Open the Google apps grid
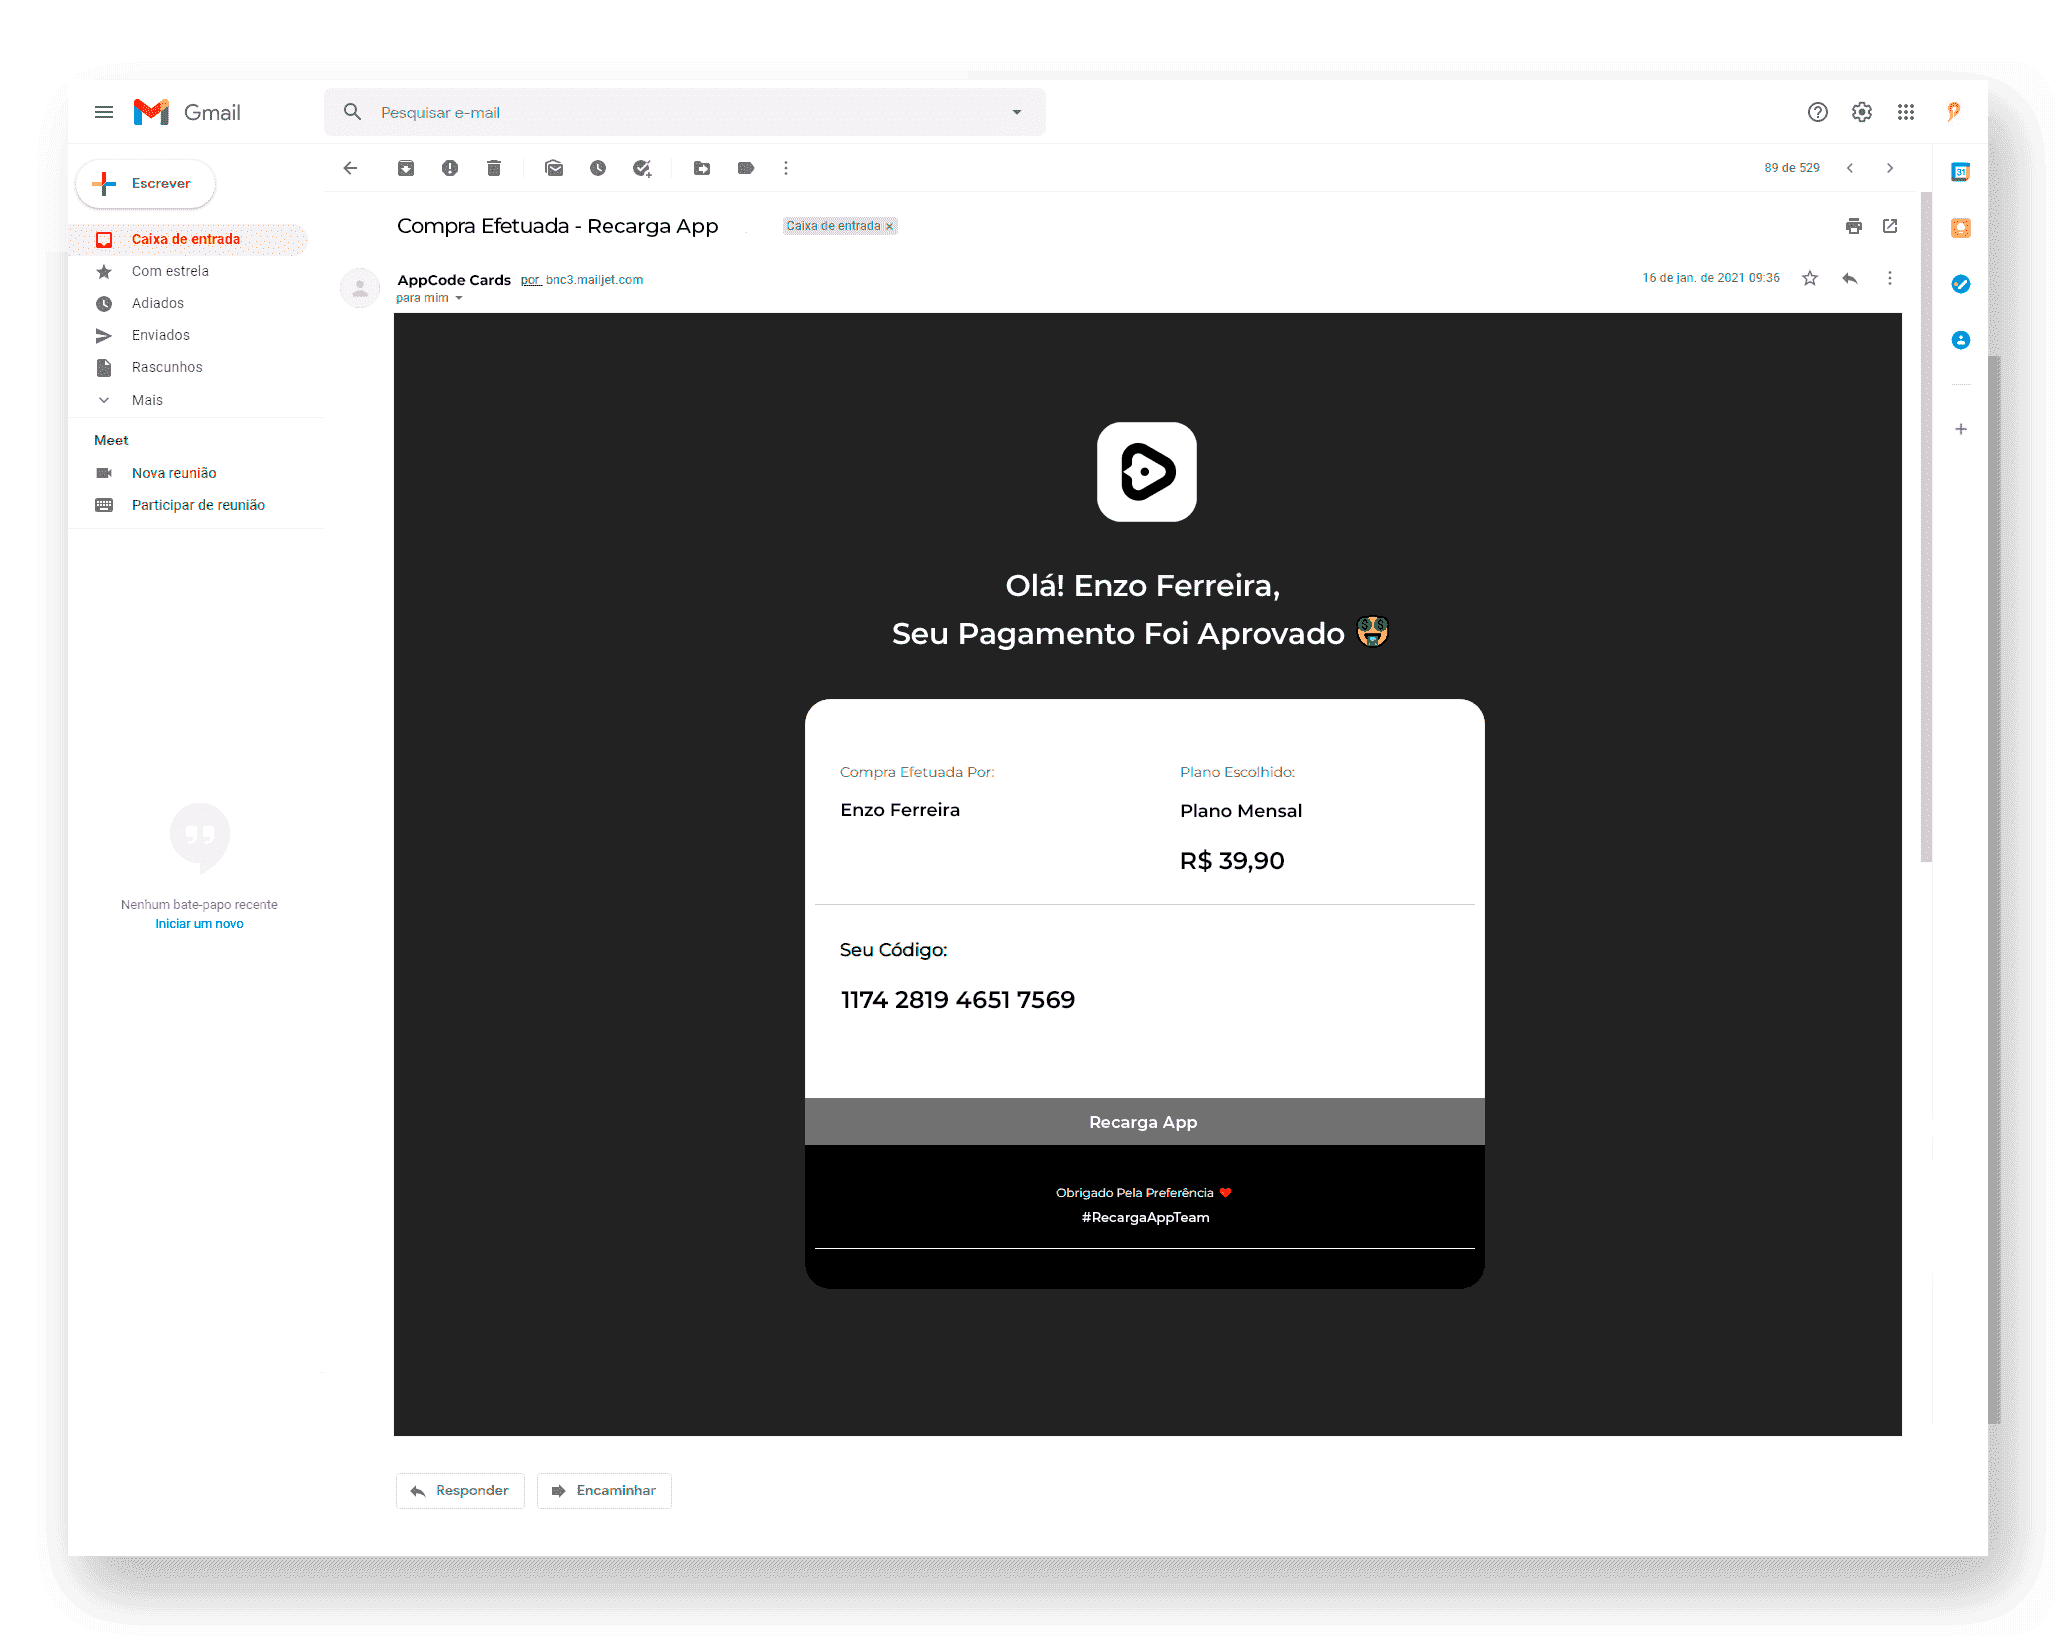2056x1637 pixels. point(1906,112)
